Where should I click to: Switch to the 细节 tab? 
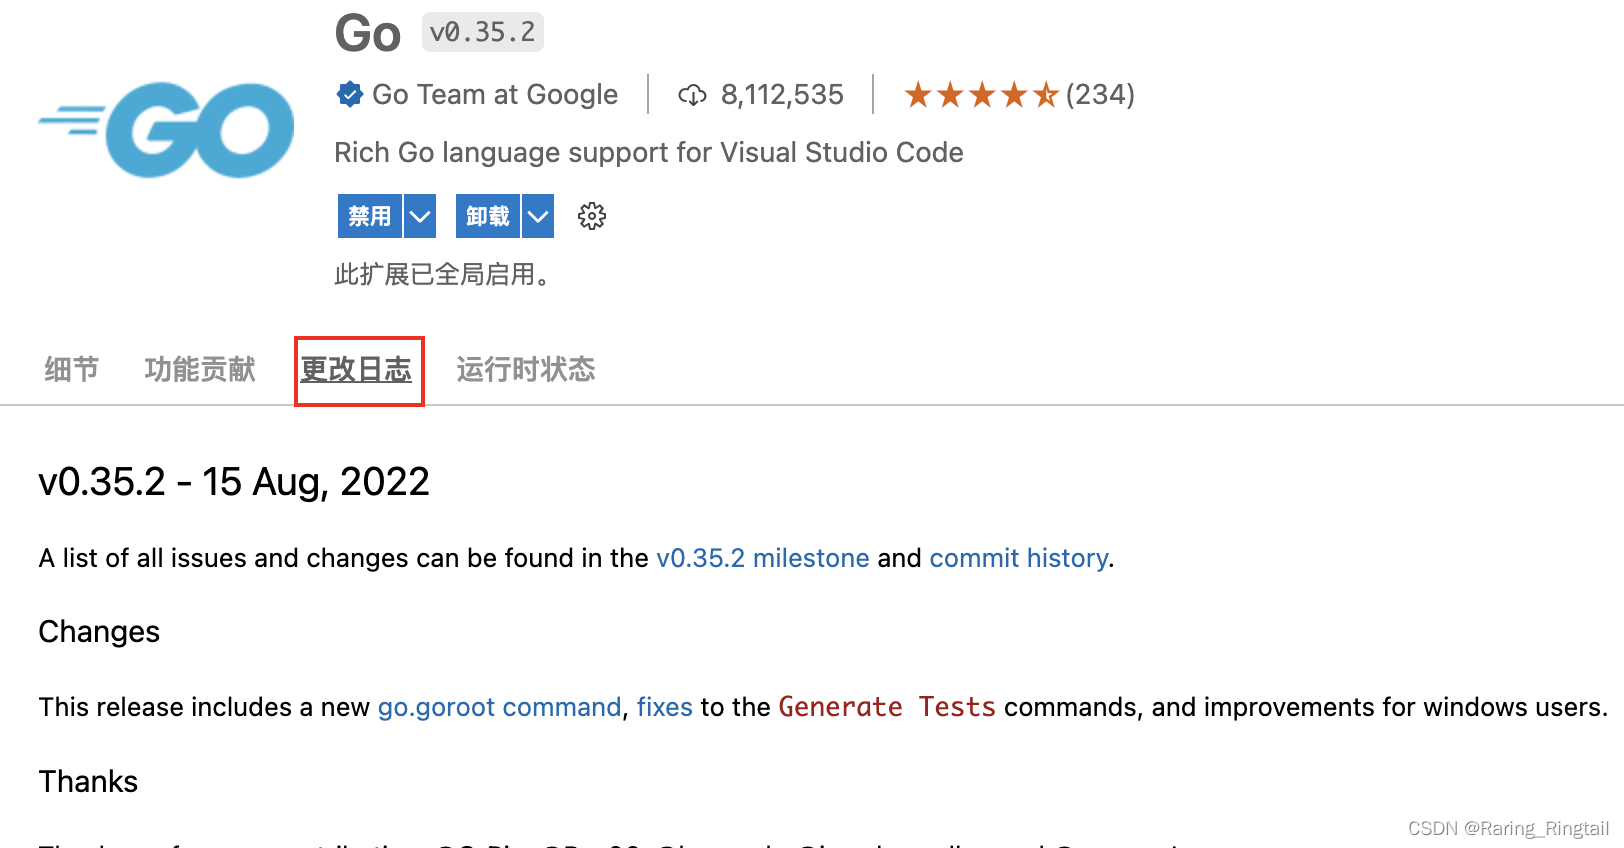tap(72, 369)
